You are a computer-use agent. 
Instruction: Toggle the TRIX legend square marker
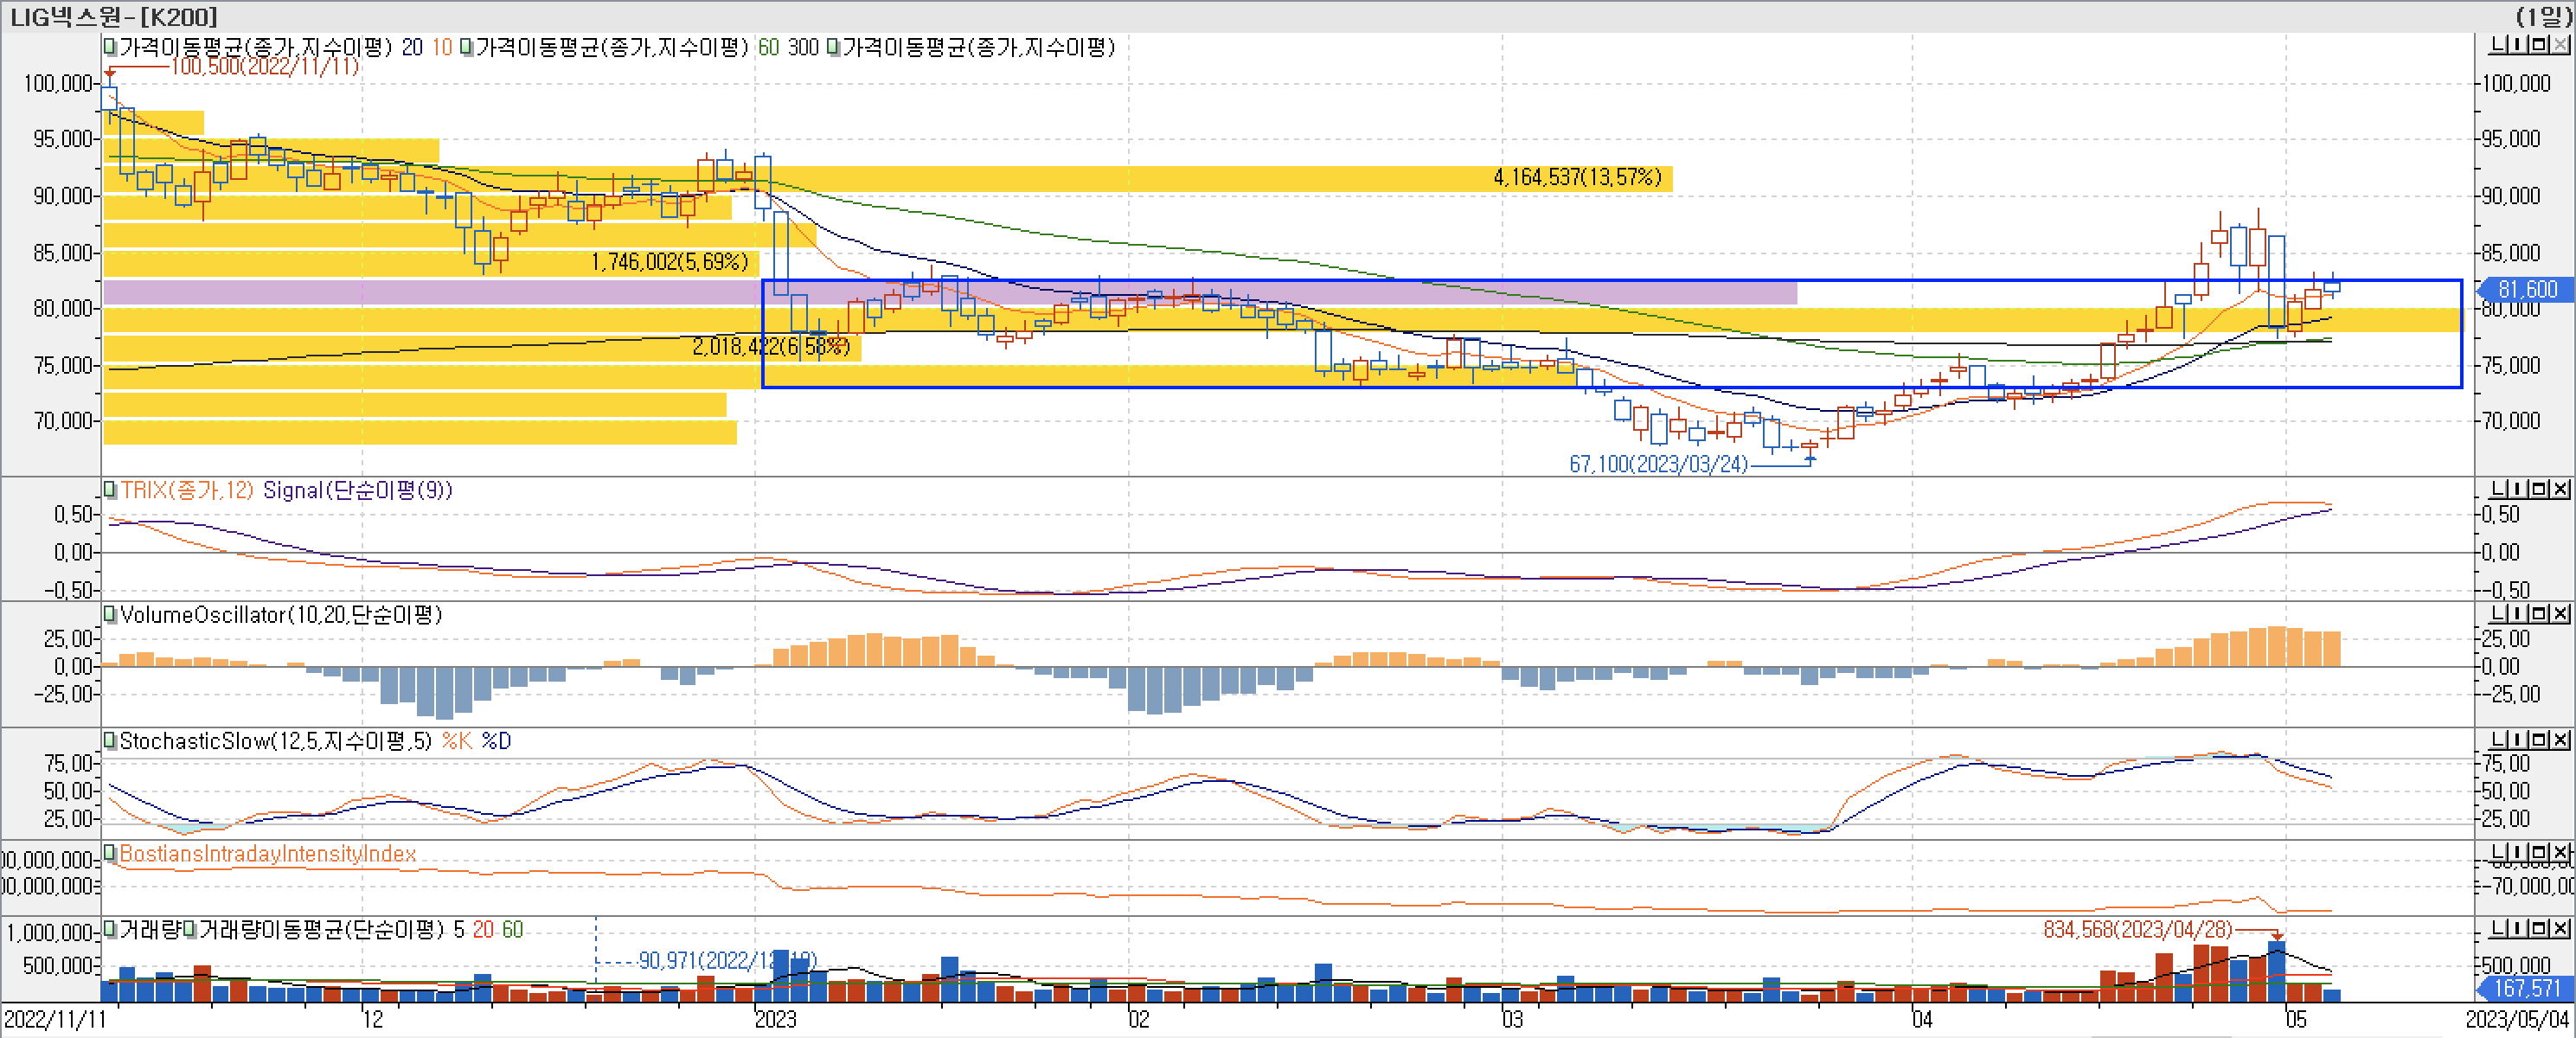tap(110, 490)
